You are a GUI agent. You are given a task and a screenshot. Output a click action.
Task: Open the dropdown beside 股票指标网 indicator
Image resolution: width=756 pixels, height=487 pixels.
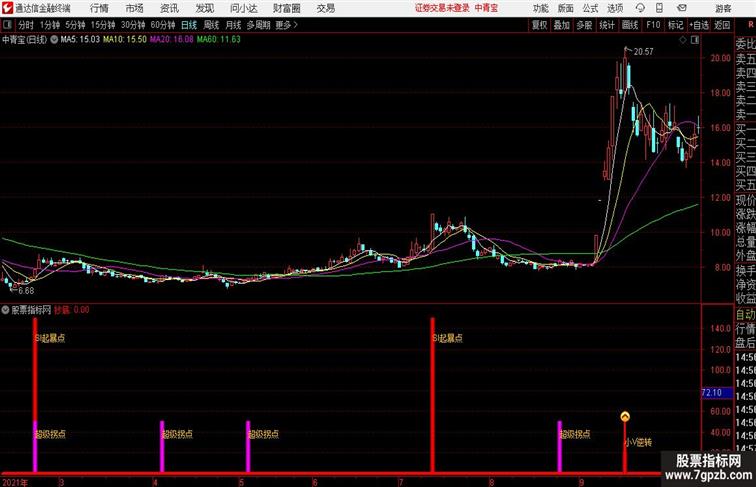tap(5, 310)
